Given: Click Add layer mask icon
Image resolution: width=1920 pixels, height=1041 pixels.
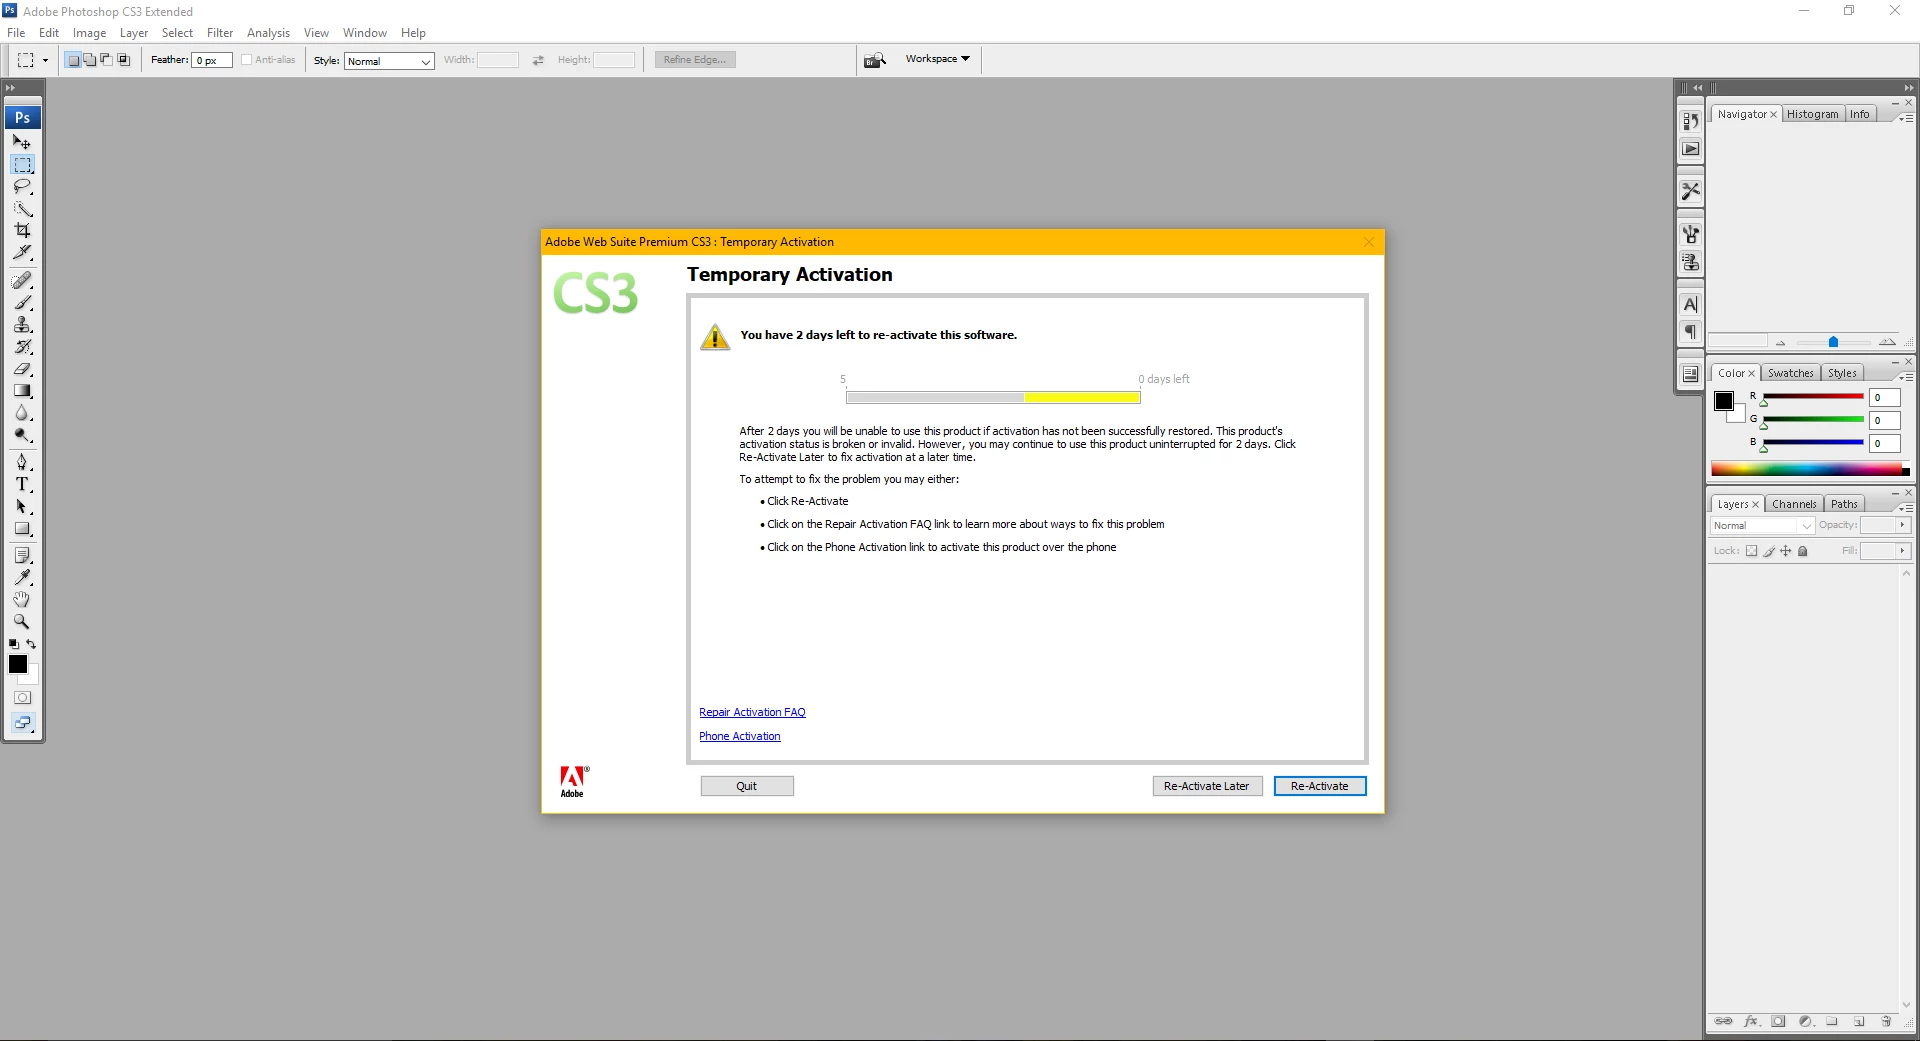Looking at the screenshot, I should click(x=1778, y=1021).
